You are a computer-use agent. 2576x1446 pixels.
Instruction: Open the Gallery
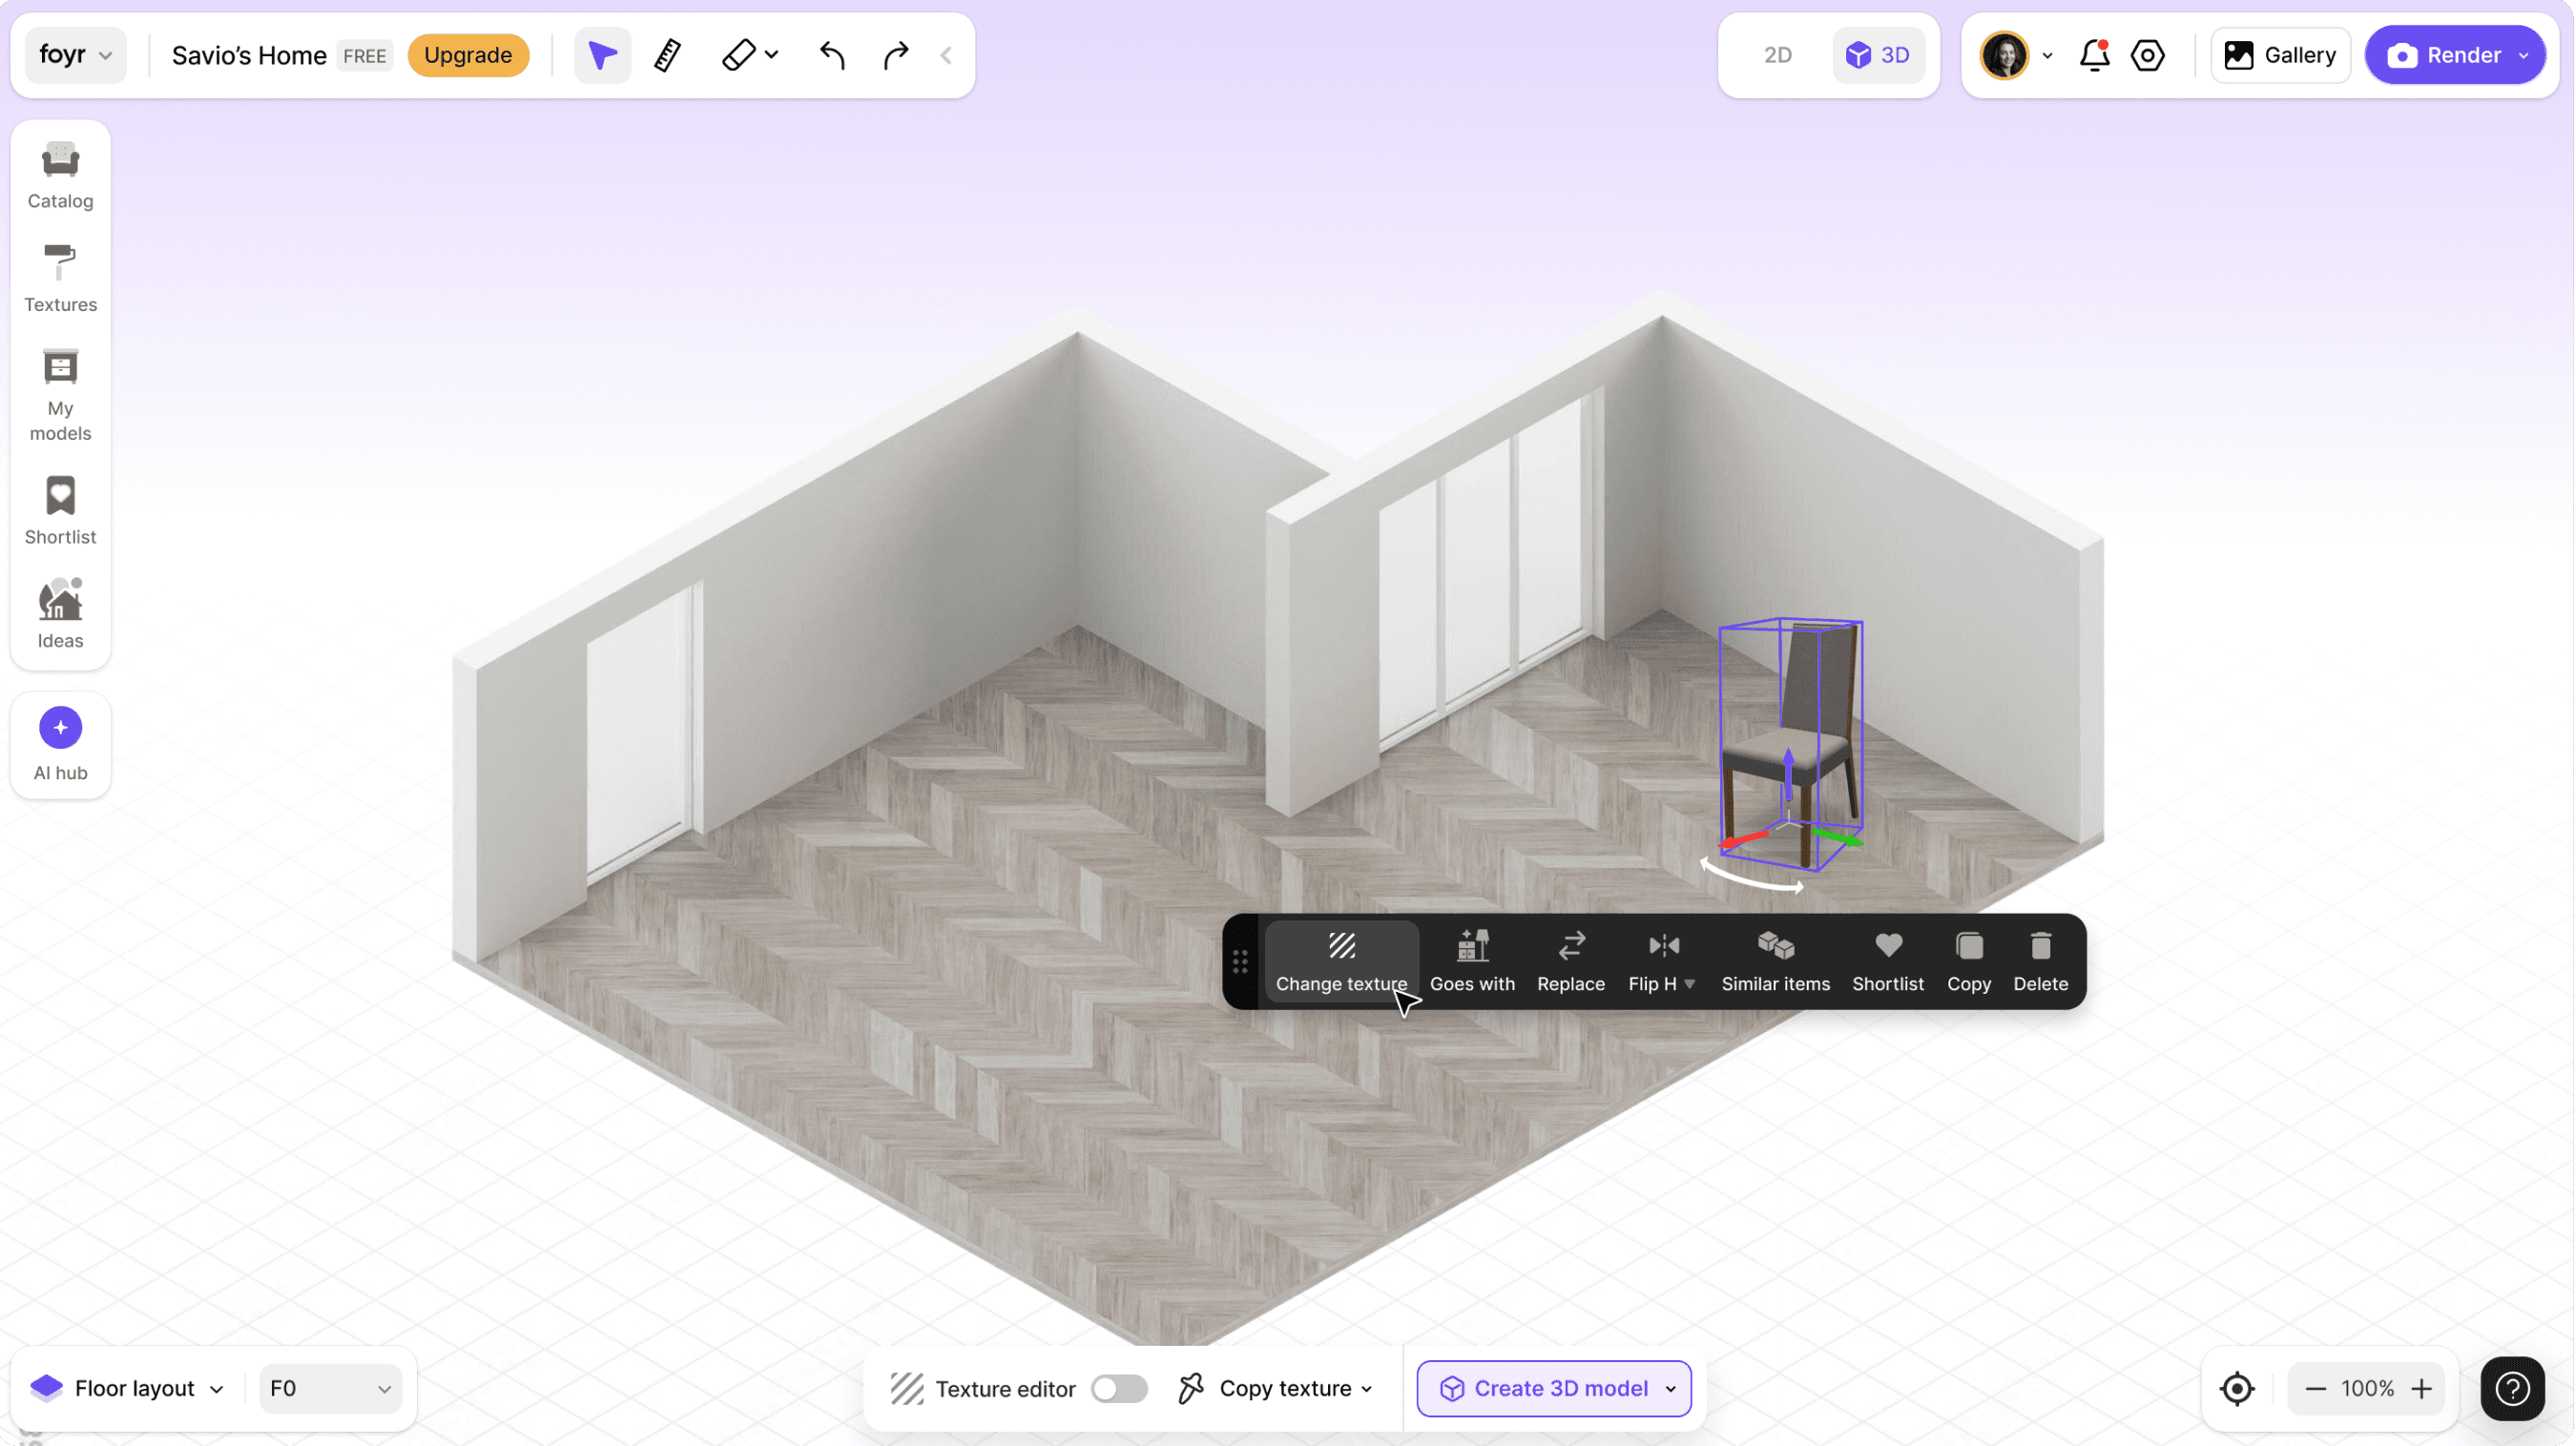coord(2280,55)
